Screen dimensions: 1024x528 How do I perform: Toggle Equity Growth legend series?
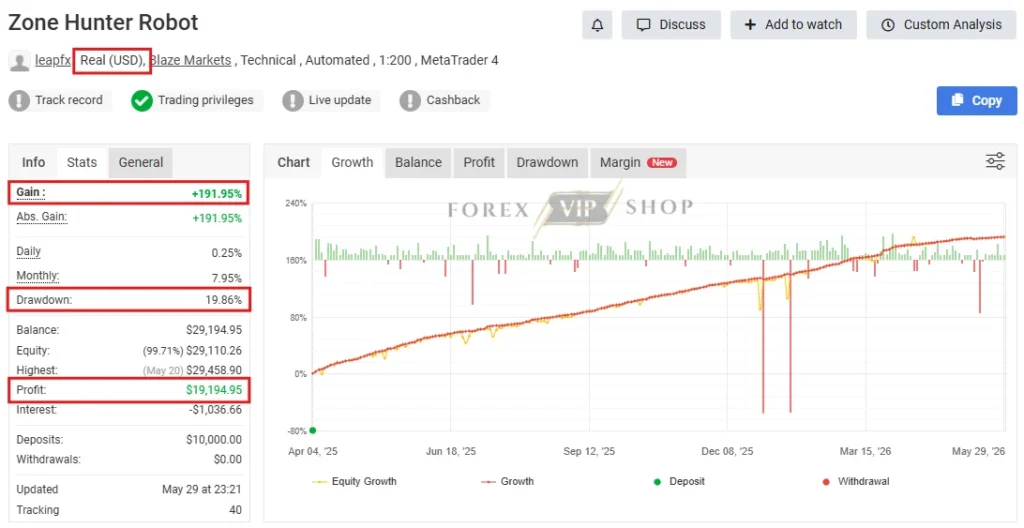(x=355, y=482)
